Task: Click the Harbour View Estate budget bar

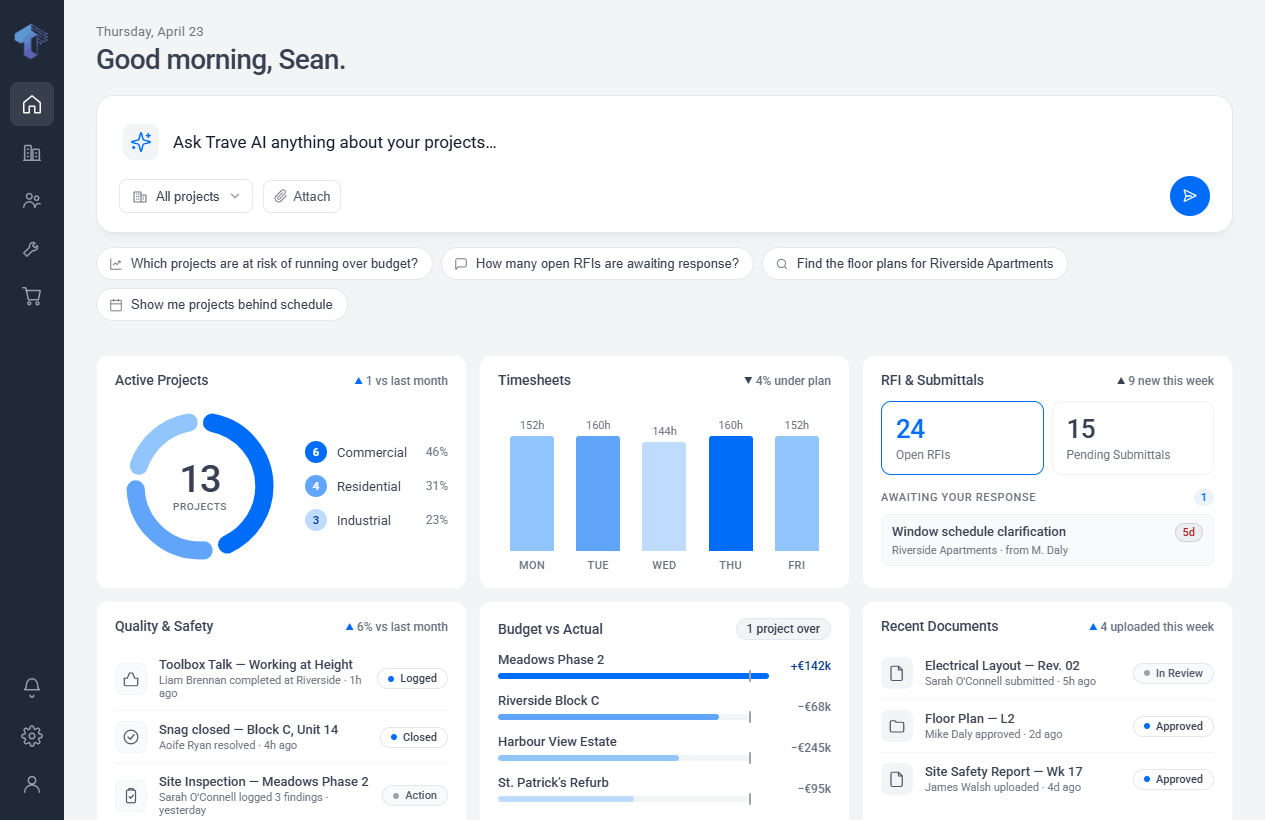Action: [x=624, y=758]
